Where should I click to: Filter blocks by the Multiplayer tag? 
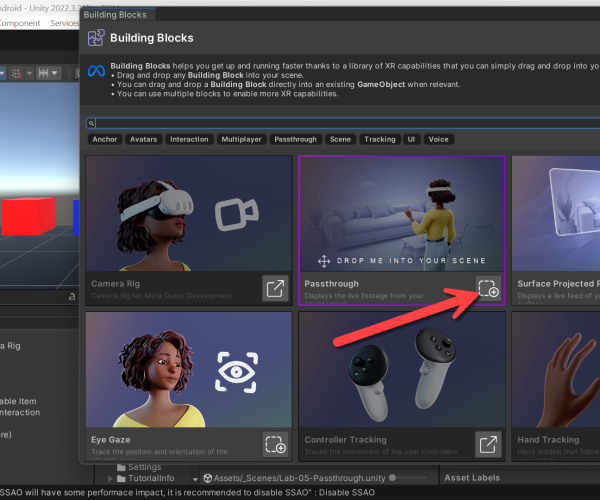(241, 139)
